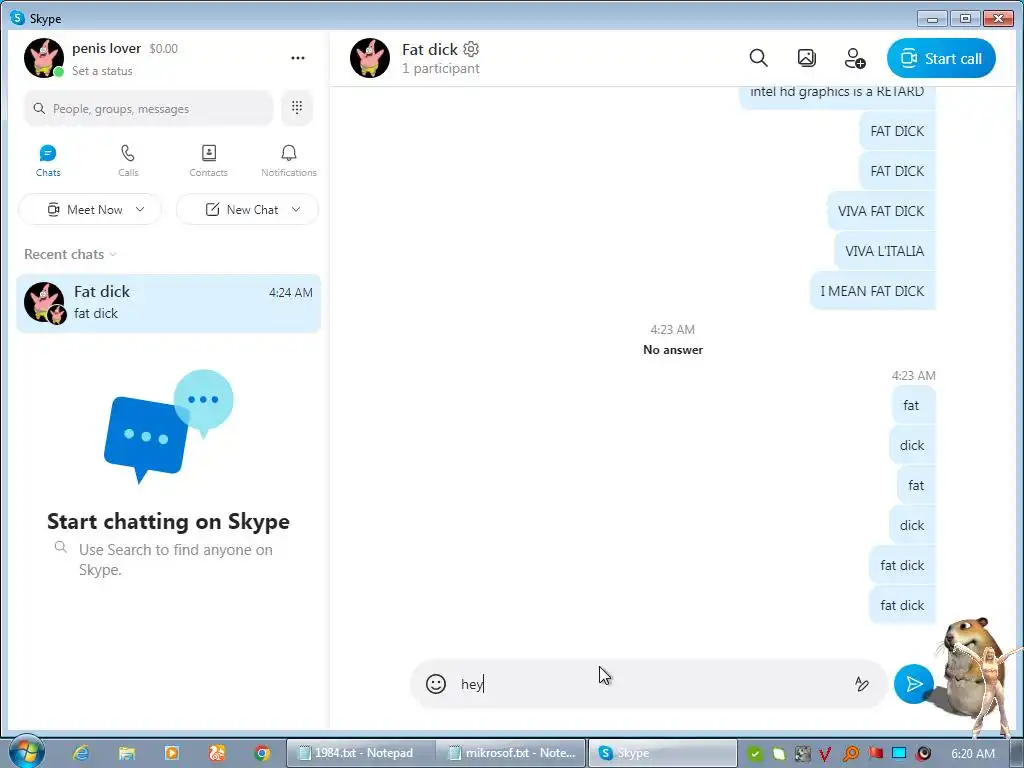Viewport: 1024px width, 768px height.
Task: Click the speaker volume tray icon
Action: 923,754
